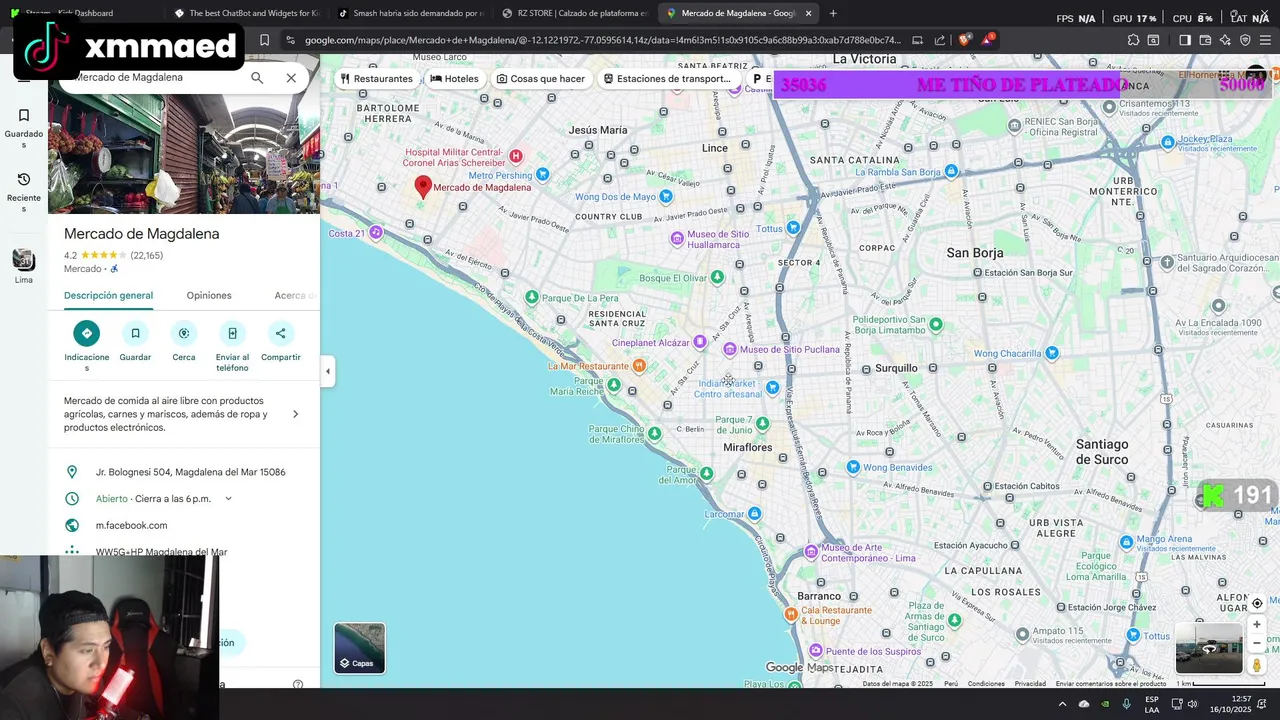Toggle the Capas layers view
This screenshot has height=720, width=1280.
359,648
